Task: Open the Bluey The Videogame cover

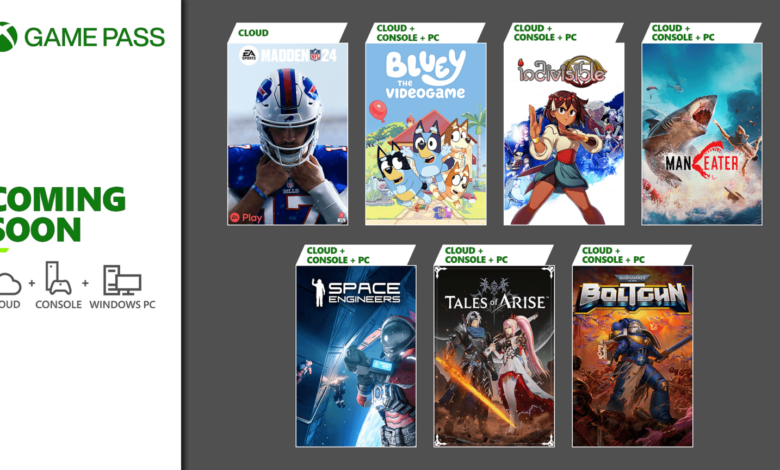Action: pos(426,134)
